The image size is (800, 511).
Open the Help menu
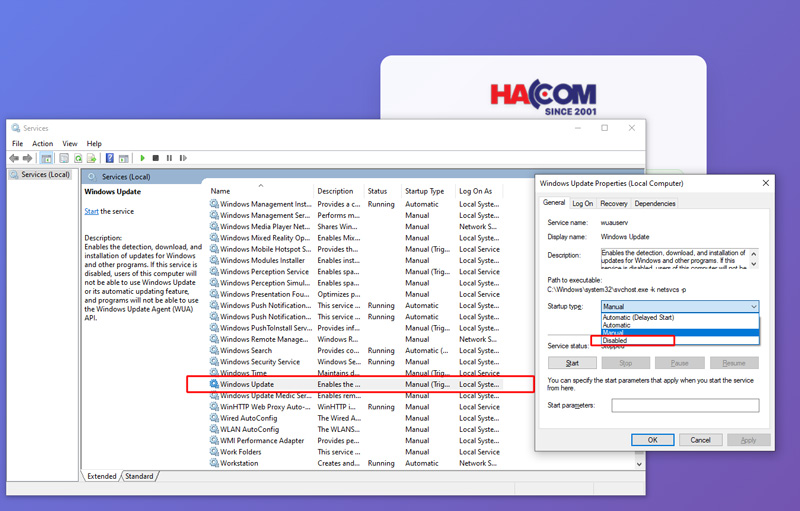(x=94, y=144)
